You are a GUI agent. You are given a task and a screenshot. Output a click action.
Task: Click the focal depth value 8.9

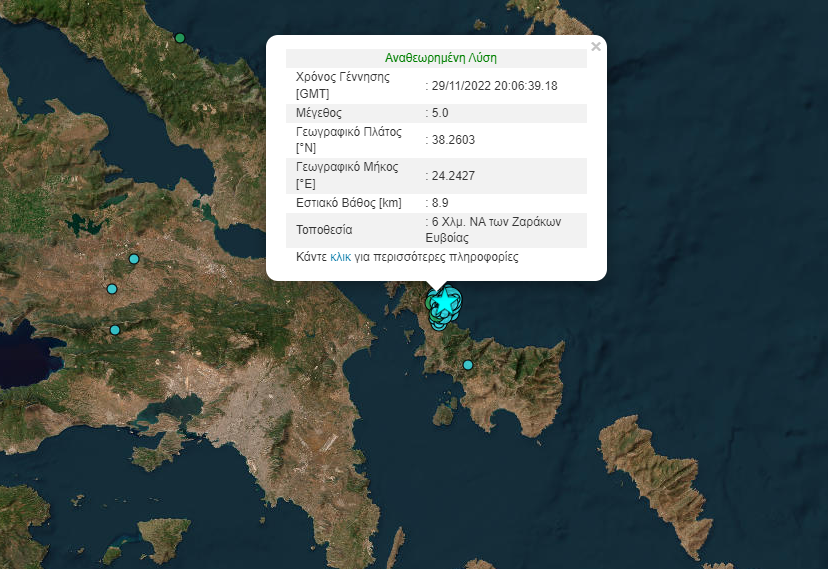tap(439, 202)
